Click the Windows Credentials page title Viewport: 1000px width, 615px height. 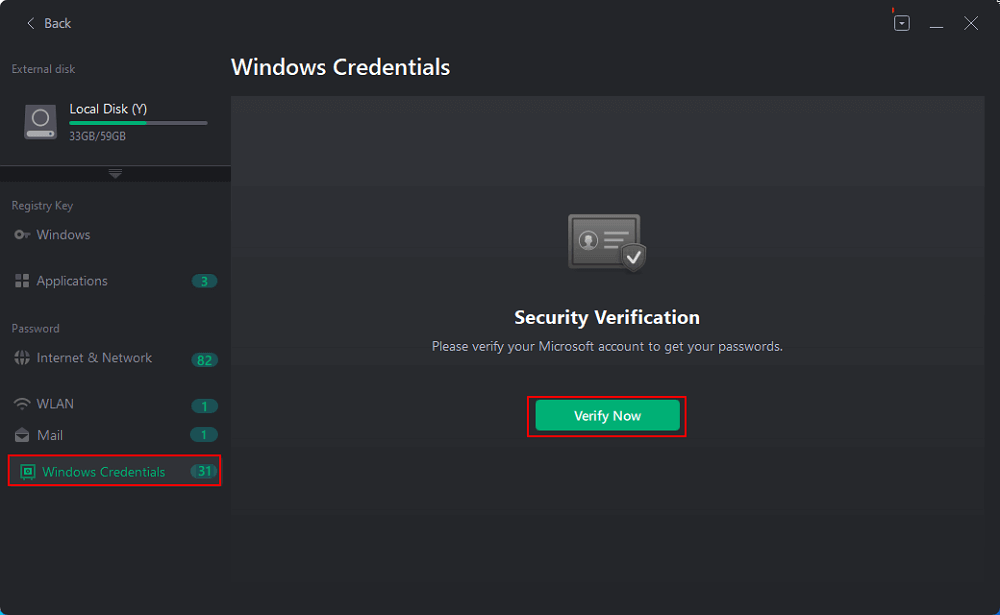tap(341, 68)
